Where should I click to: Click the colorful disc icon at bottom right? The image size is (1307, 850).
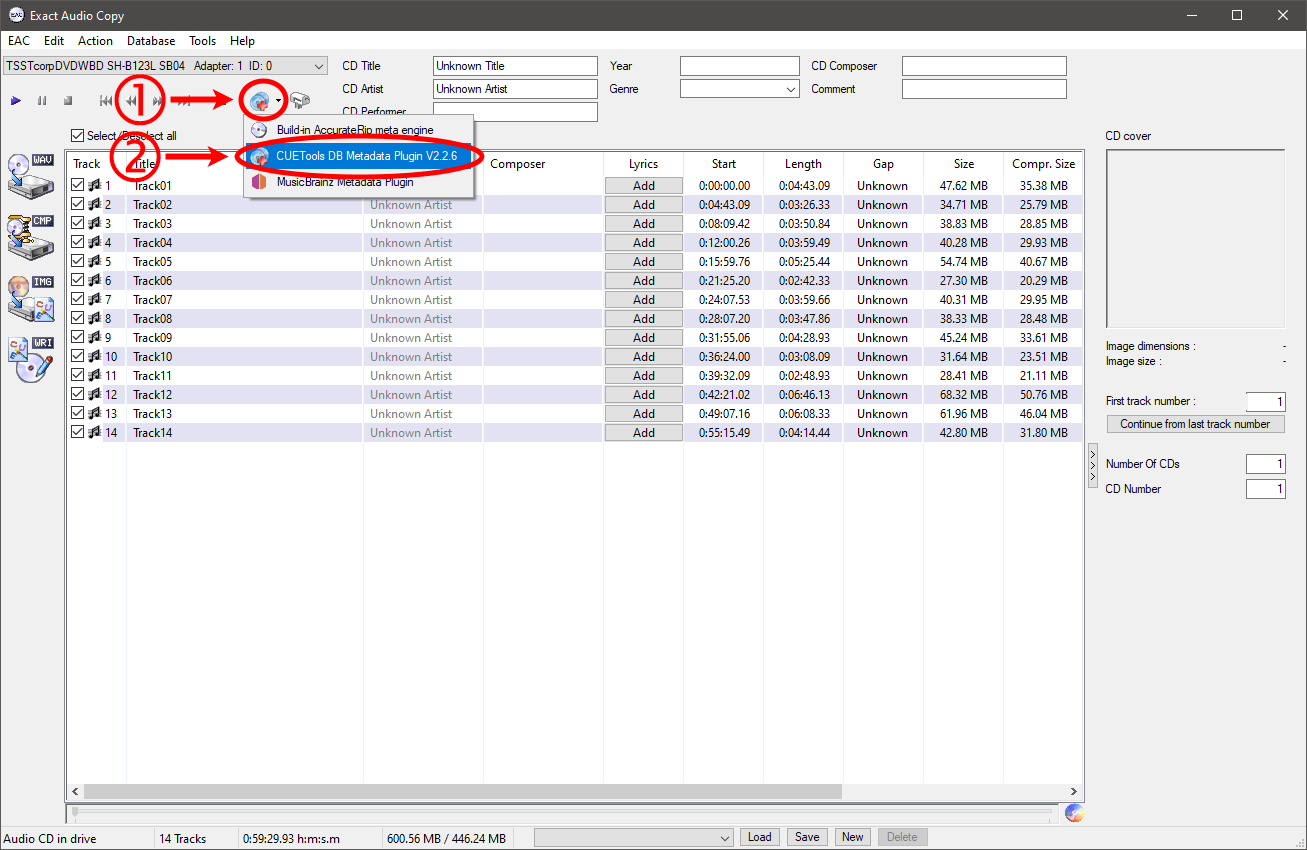coord(1074,813)
